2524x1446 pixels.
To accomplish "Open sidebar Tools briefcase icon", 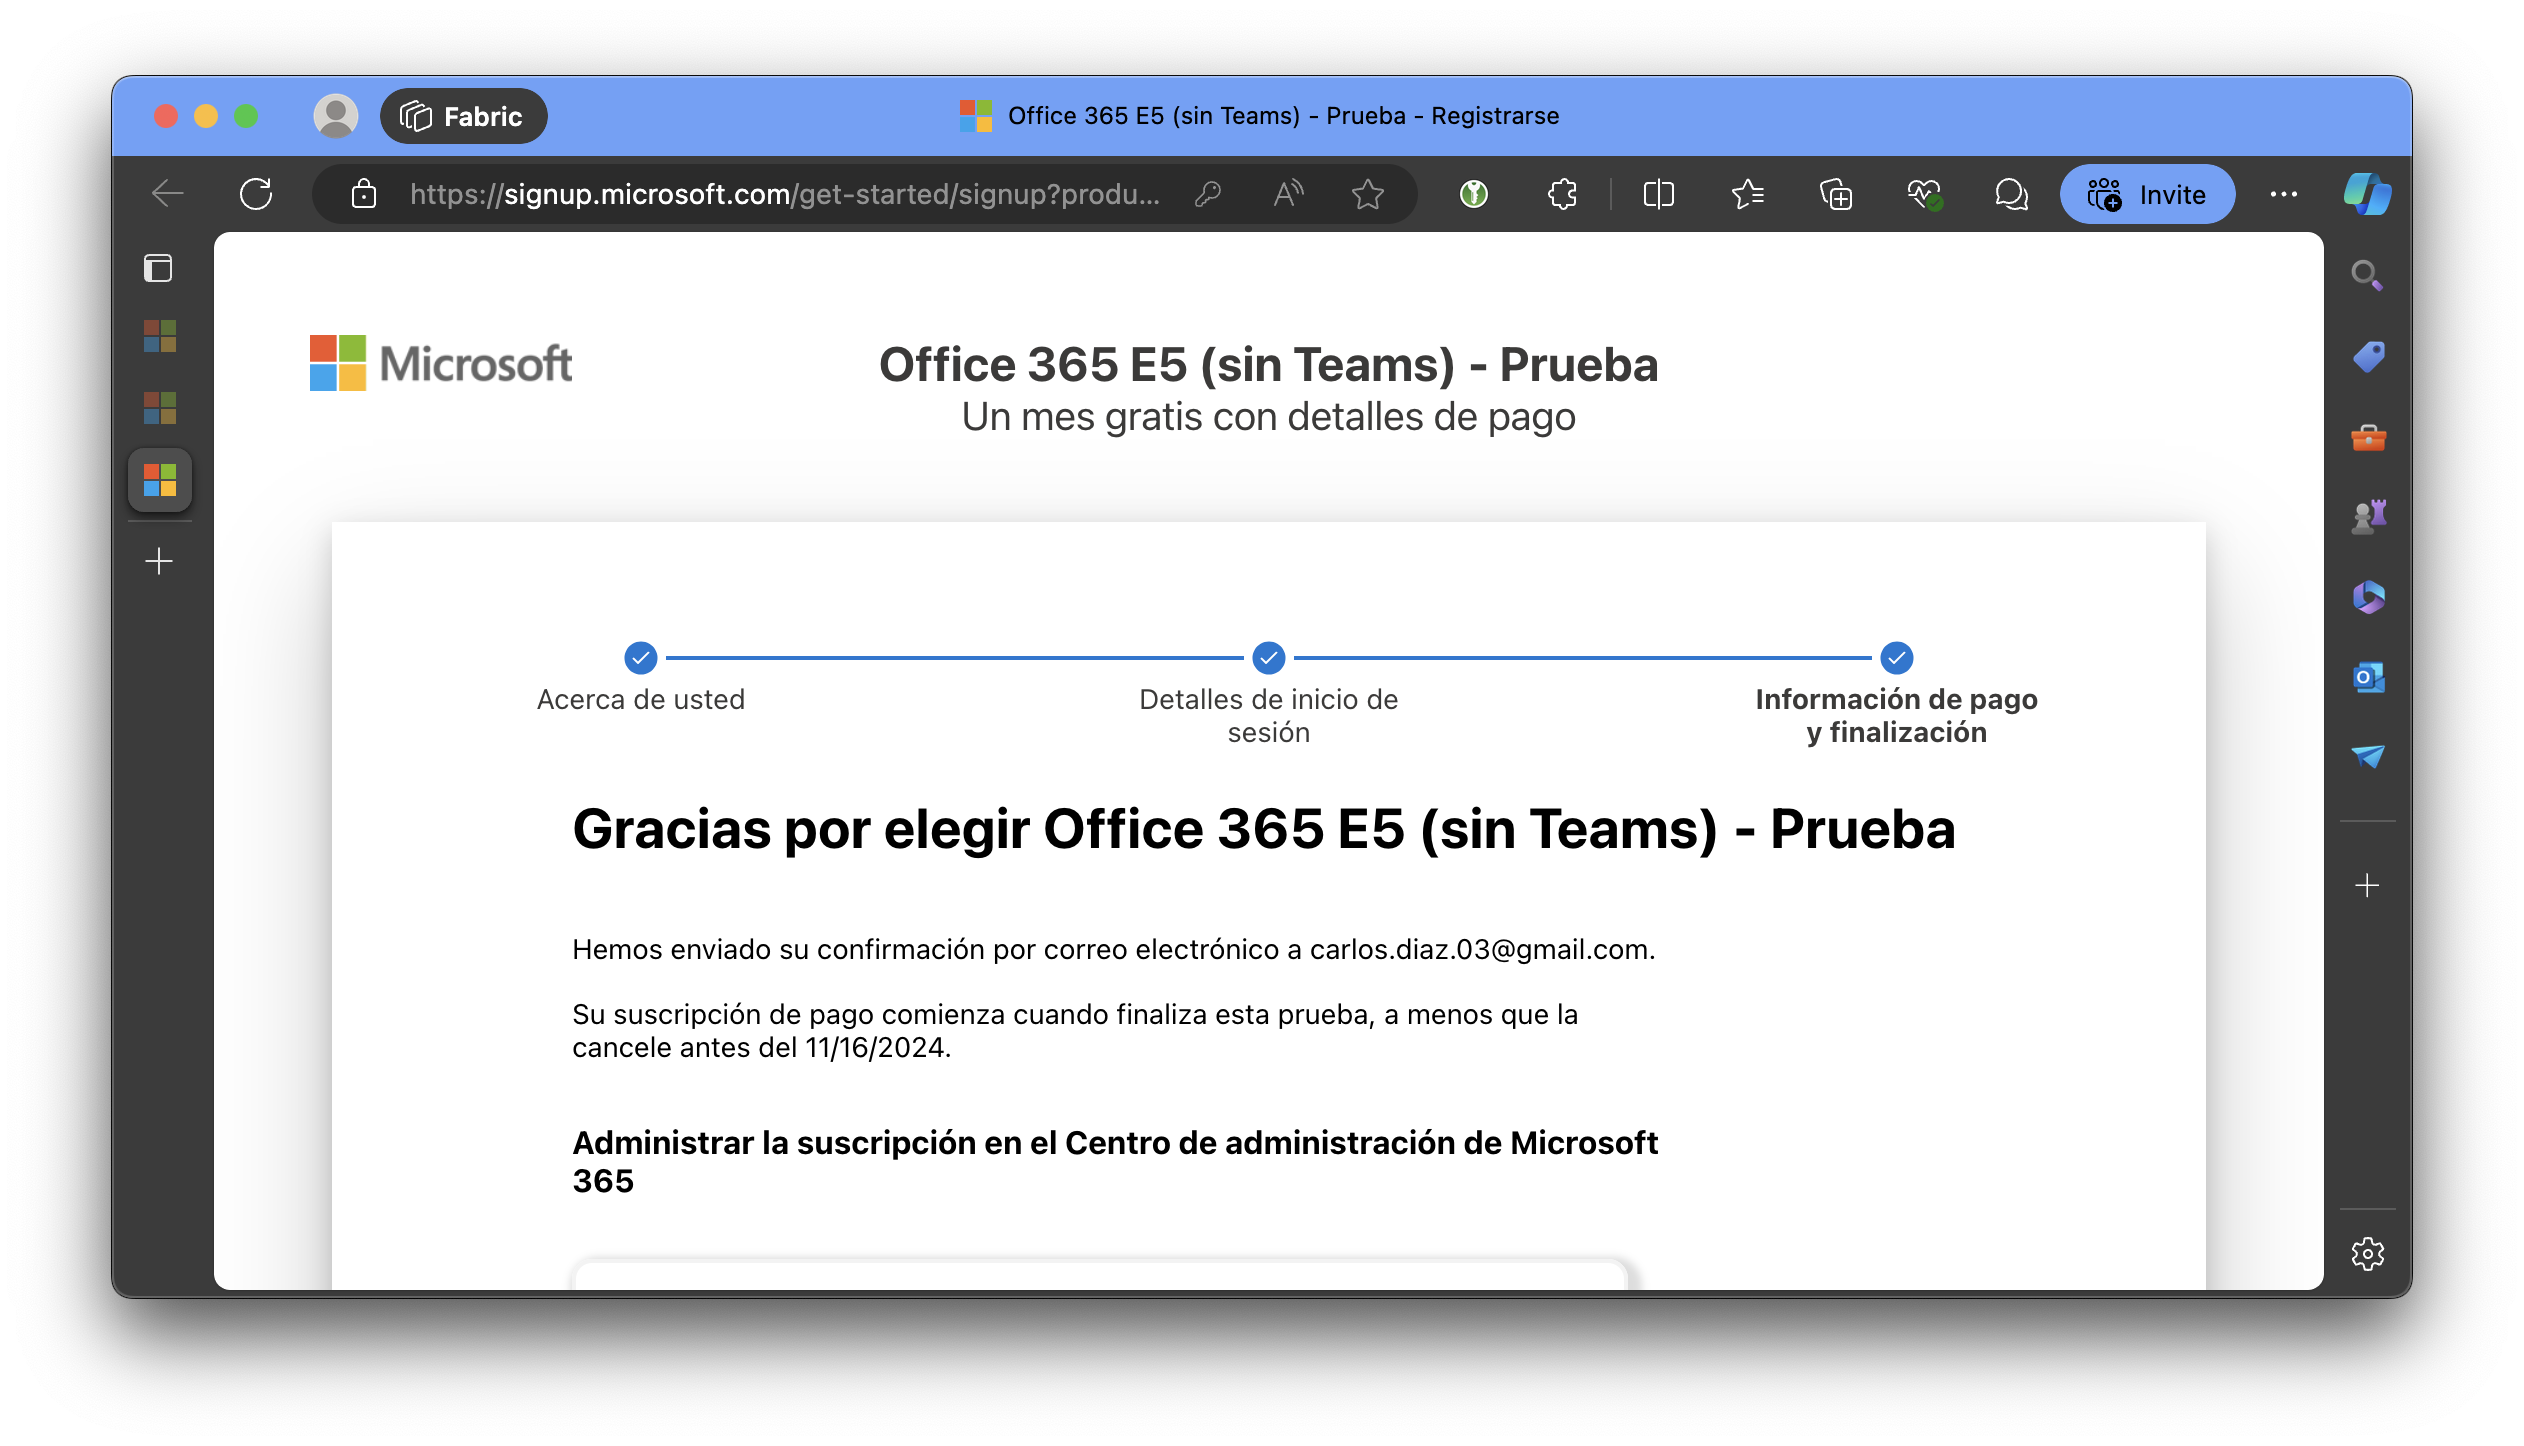I will click(x=2368, y=437).
